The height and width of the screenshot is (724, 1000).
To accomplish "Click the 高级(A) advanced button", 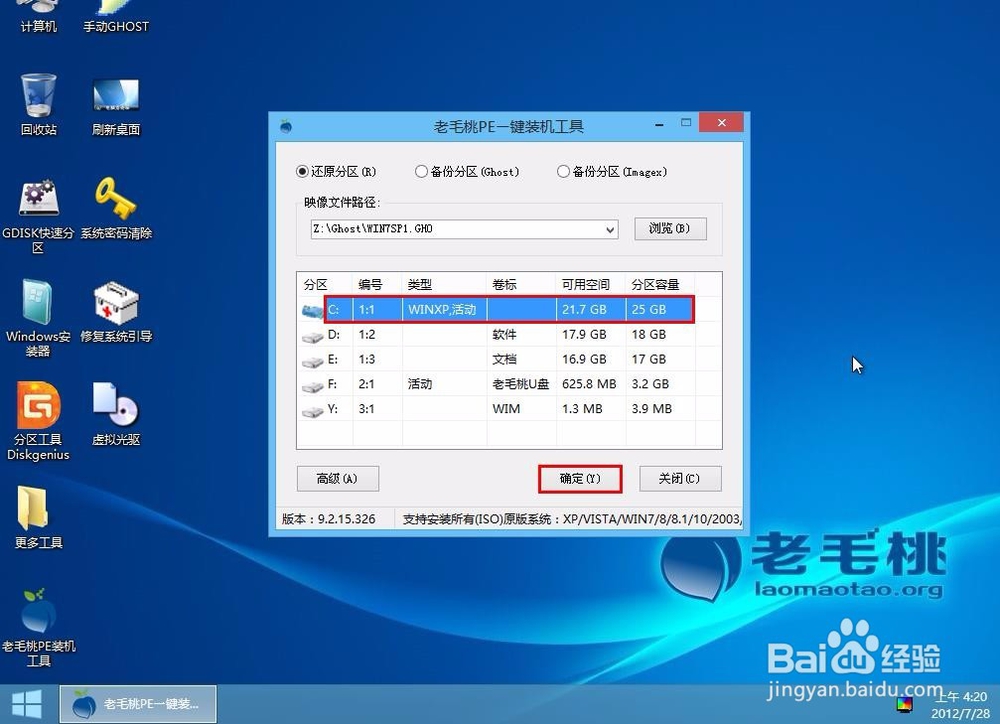I will [x=338, y=478].
